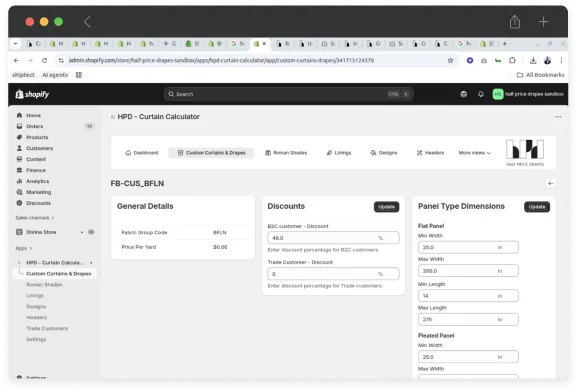This screenshot has height=392, width=579.
Task: Expand the Apps section
Action: [24, 248]
